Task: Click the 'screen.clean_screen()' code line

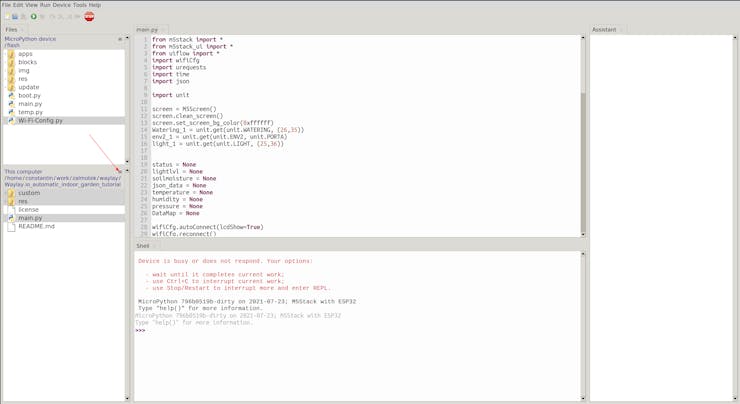Action: 187,116
